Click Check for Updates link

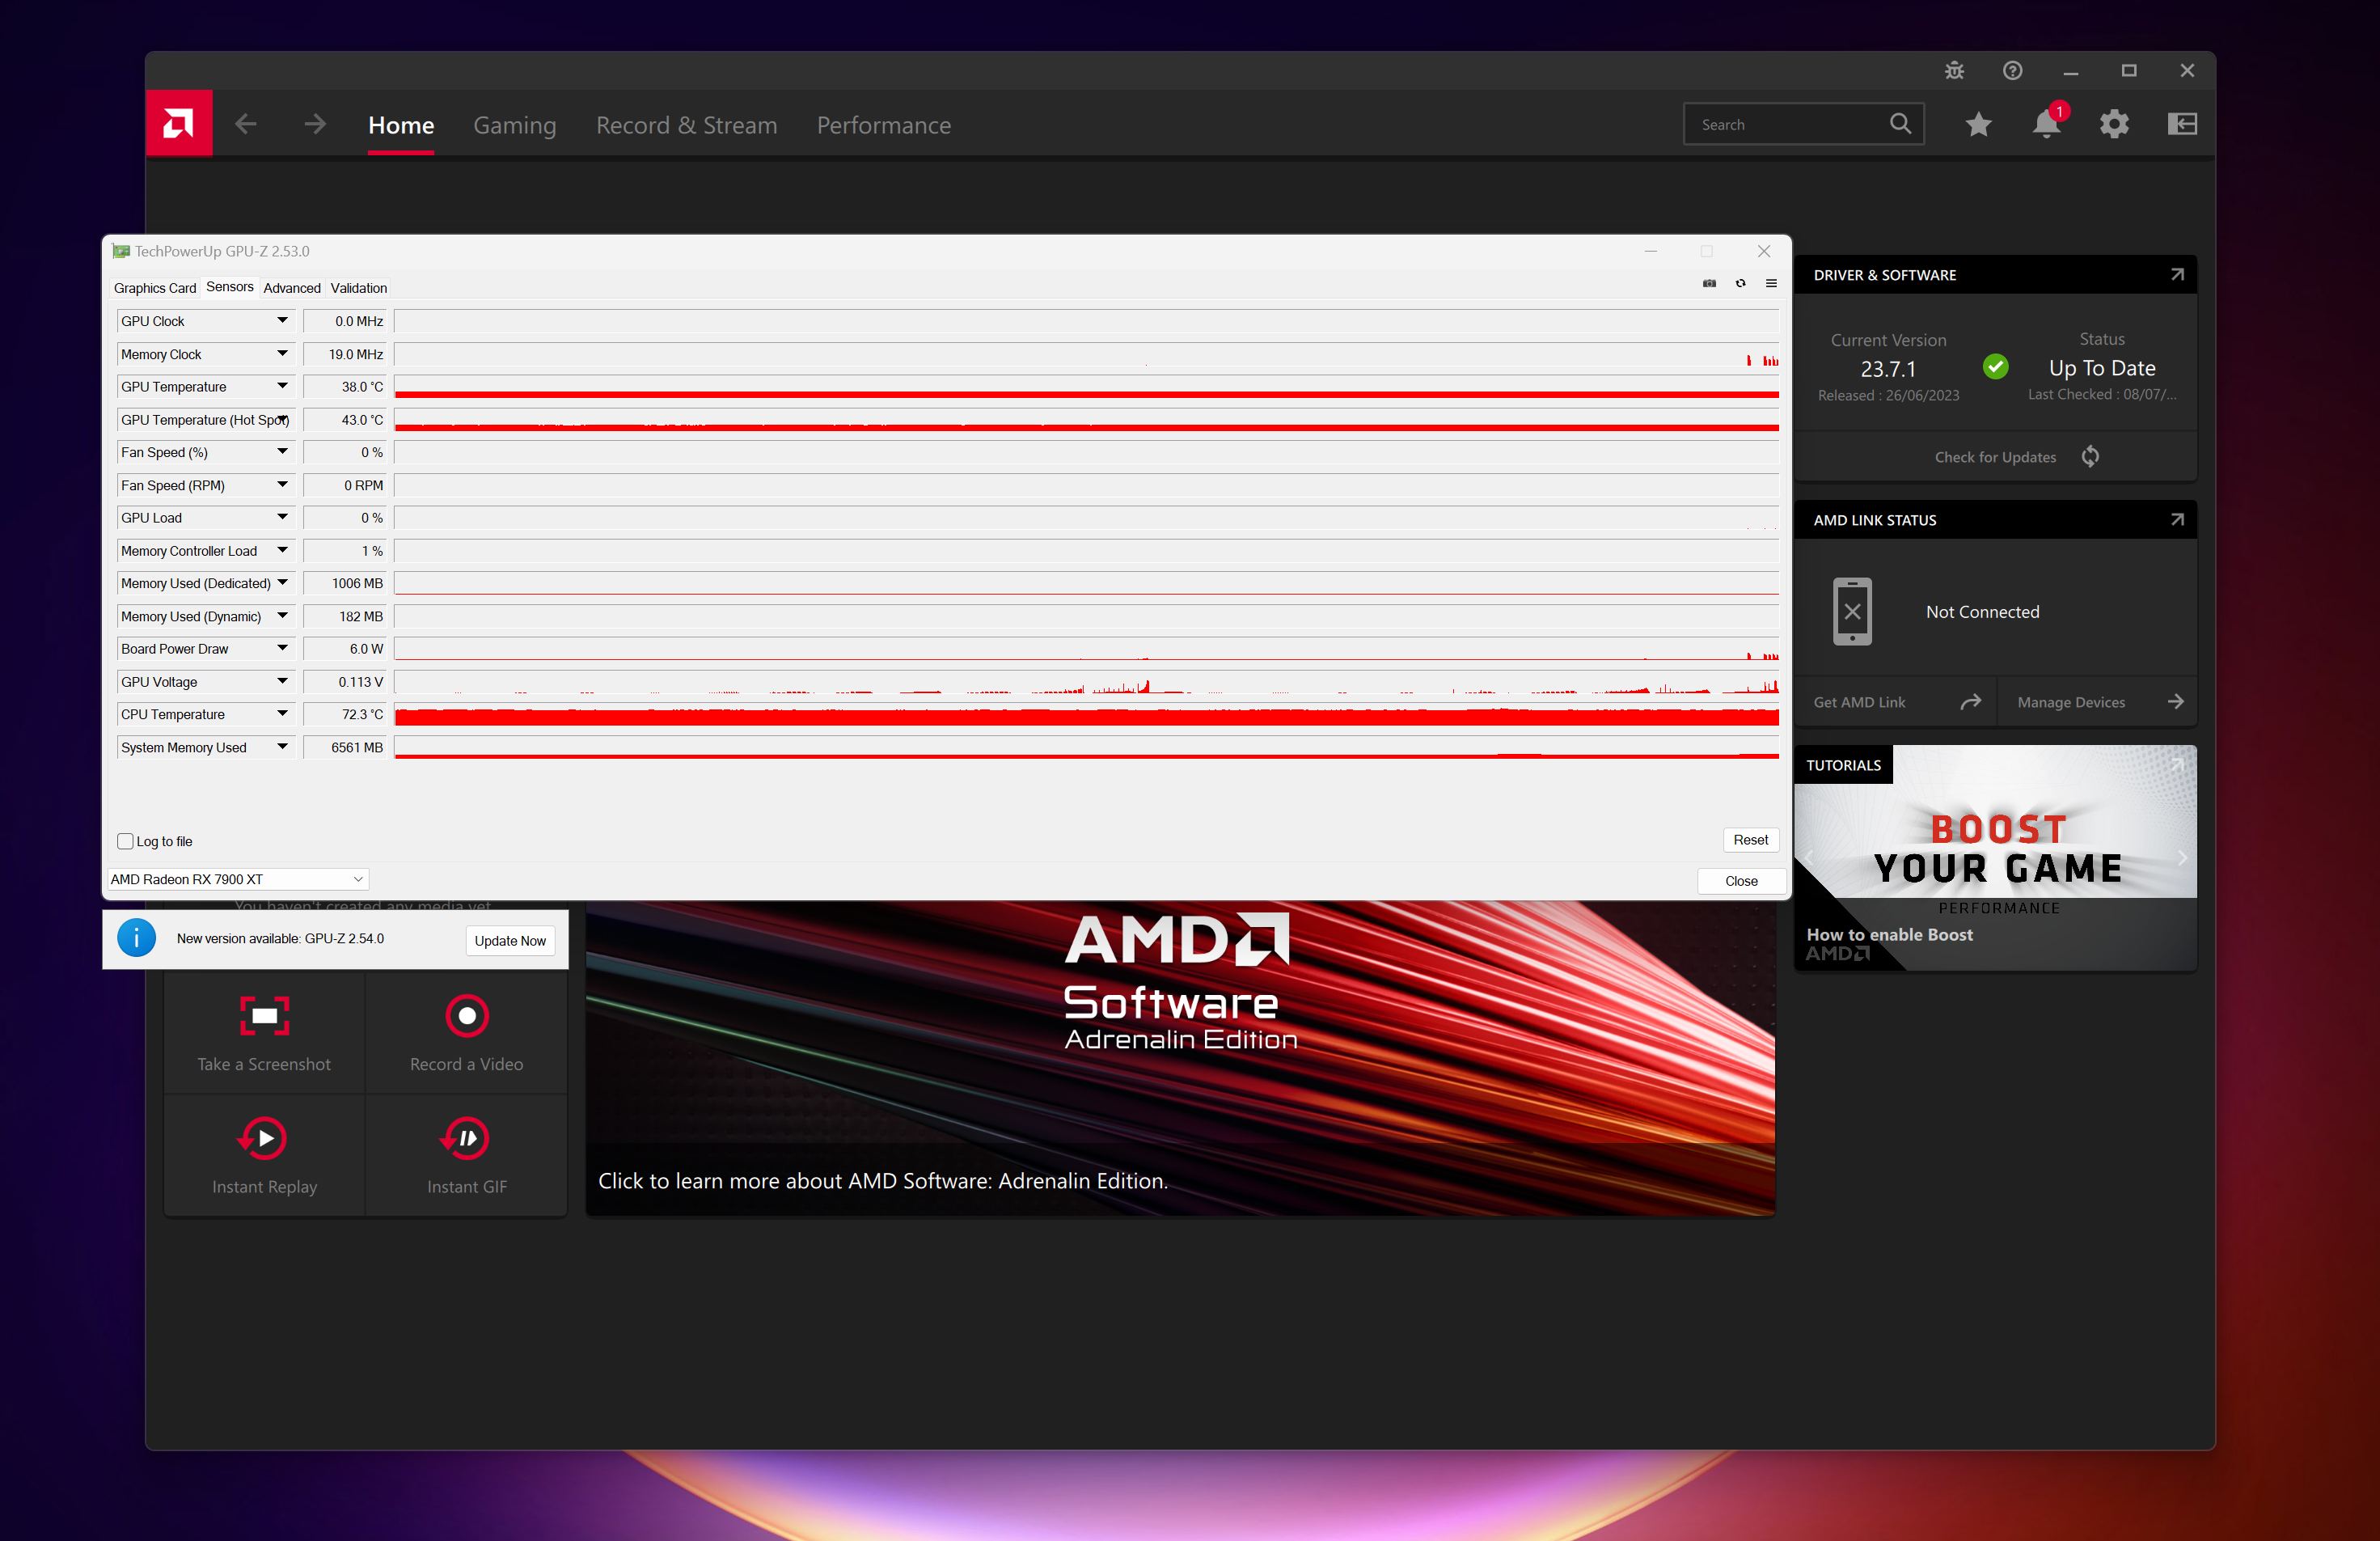1995,457
